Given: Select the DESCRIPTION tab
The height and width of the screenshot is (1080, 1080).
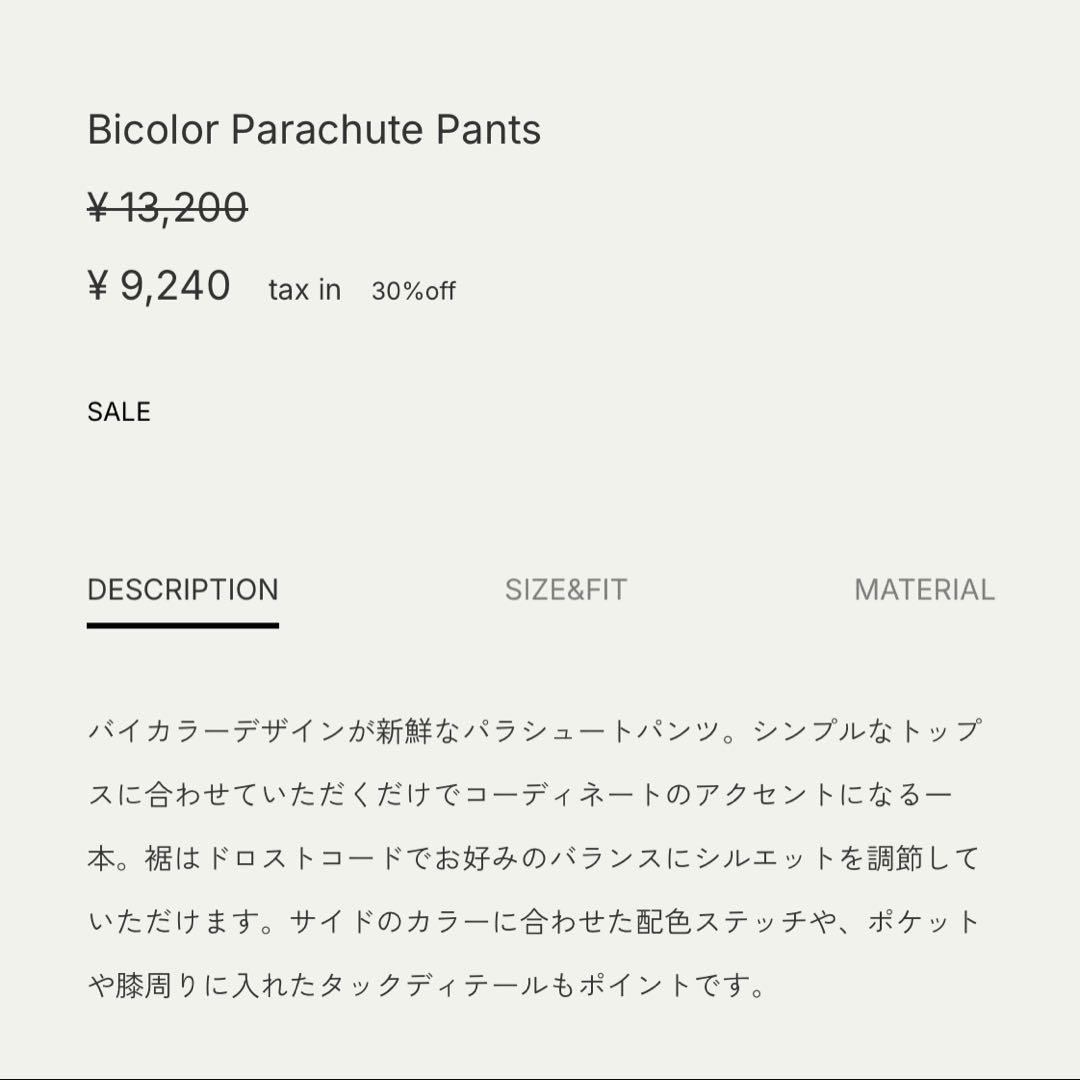Looking at the screenshot, I should (183, 590).
